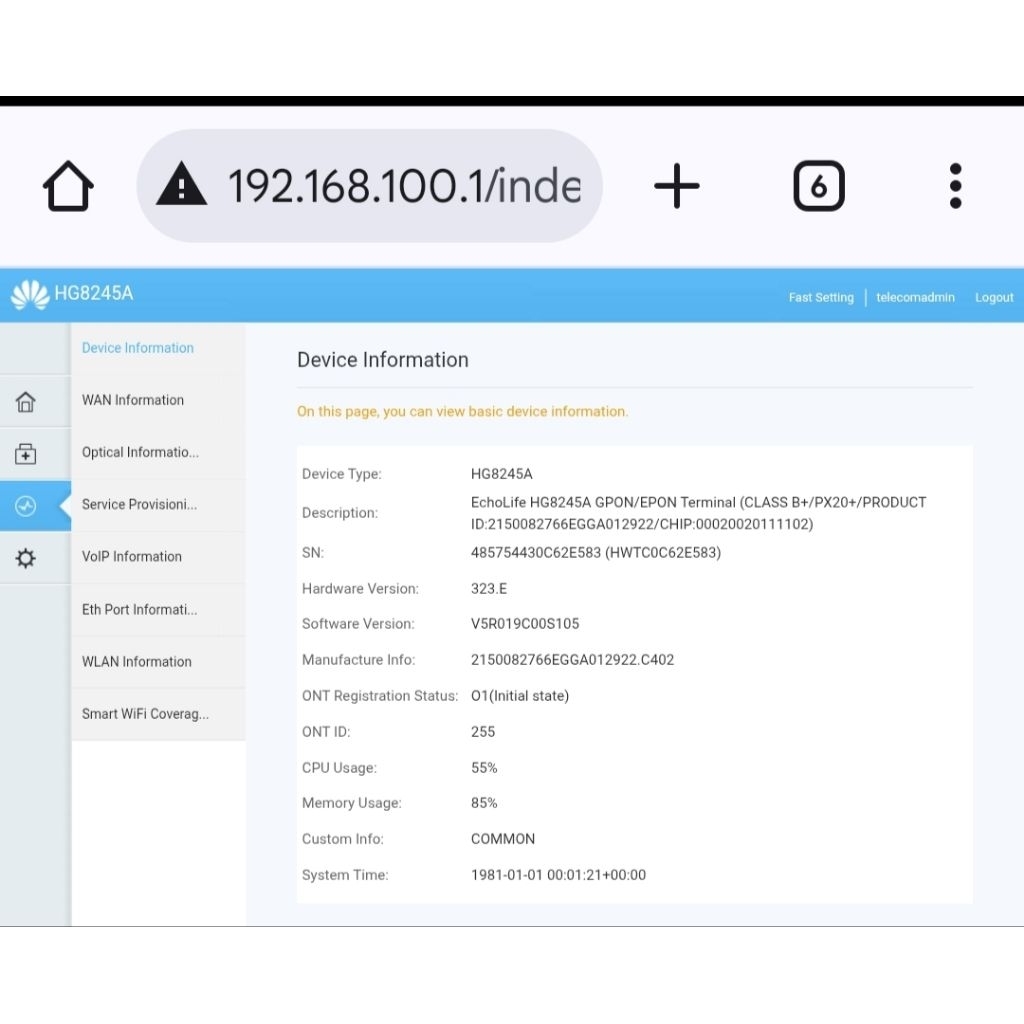This screenshot has width=1024, height=1024.
Task: Open the browser three-dot menu
Action: click(x=955, y=186)
